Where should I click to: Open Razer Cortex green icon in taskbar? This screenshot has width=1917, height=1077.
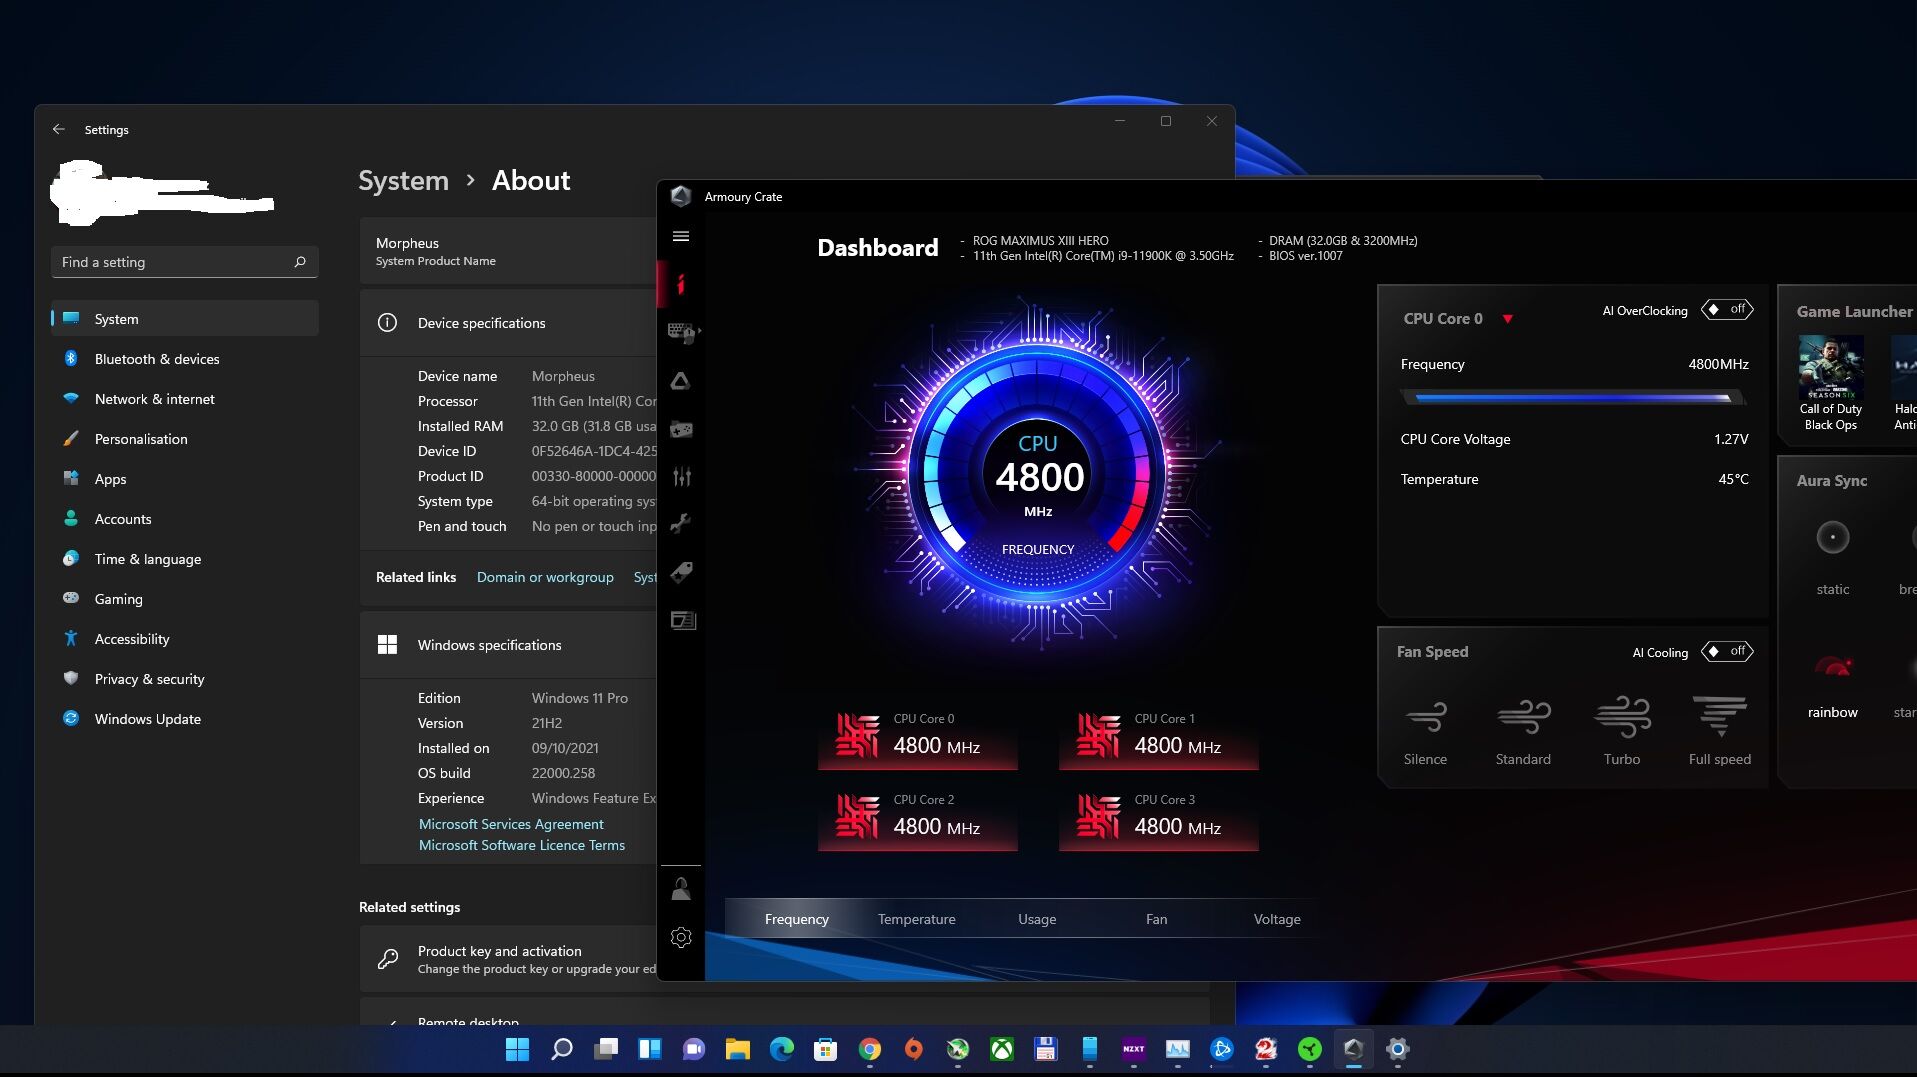[1309, 1049]
